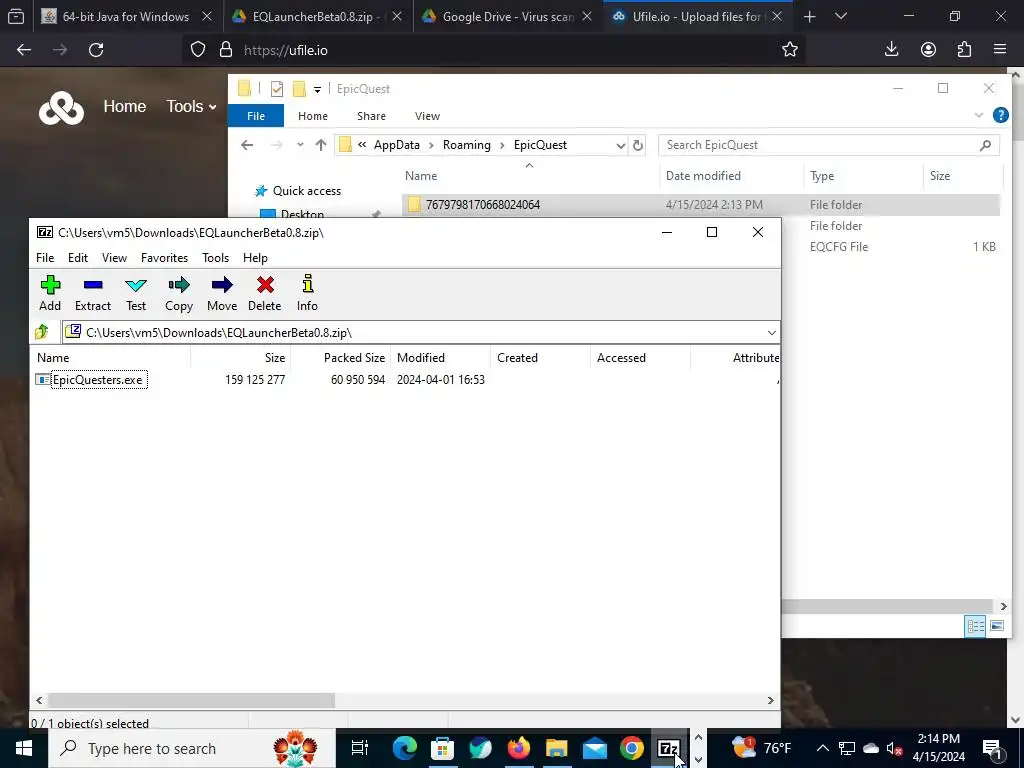Screen dimensions: 1024x768
Task: Open Windows Start menu
Action: click(24, 748)
